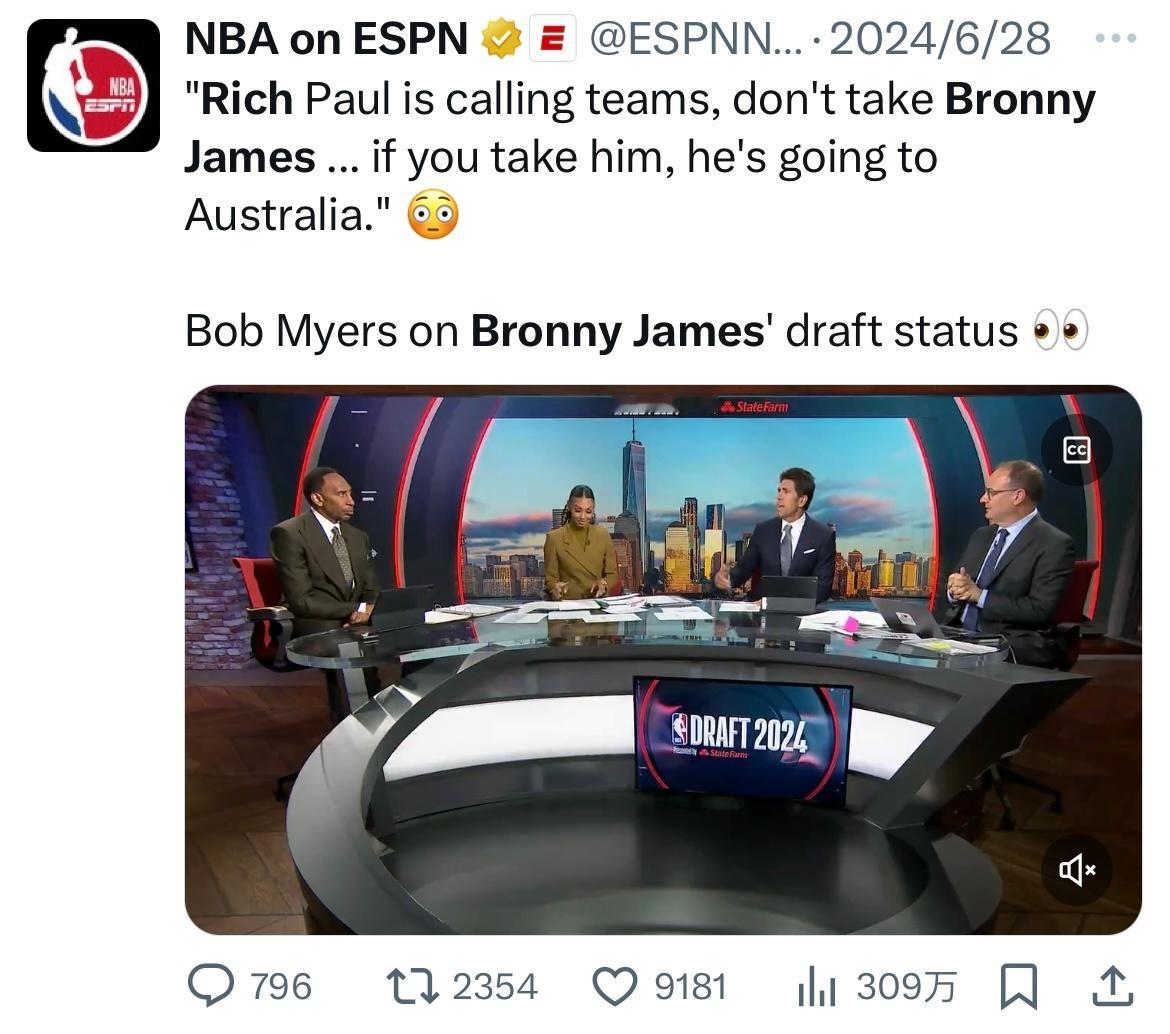Open the three-dot more options menu
The width and height of the screenshot is (1170, 1034).
pos(1116,37)
